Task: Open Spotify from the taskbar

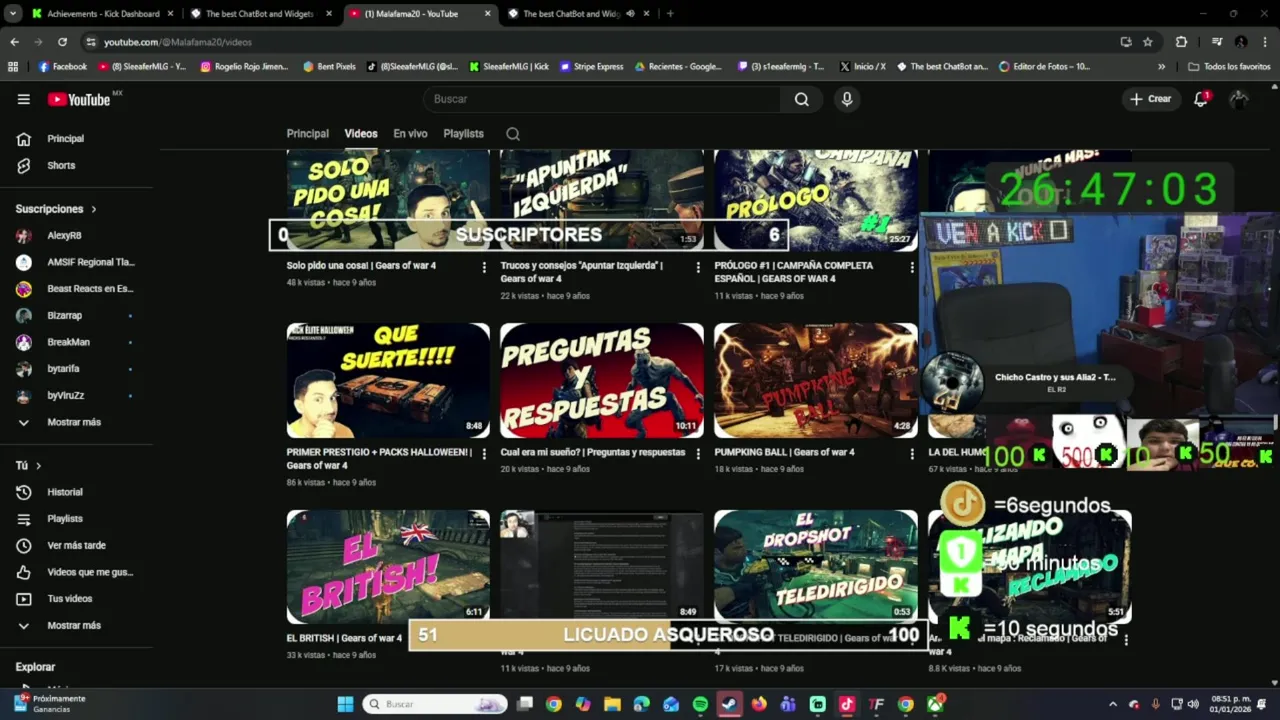Action: [700, 704]
